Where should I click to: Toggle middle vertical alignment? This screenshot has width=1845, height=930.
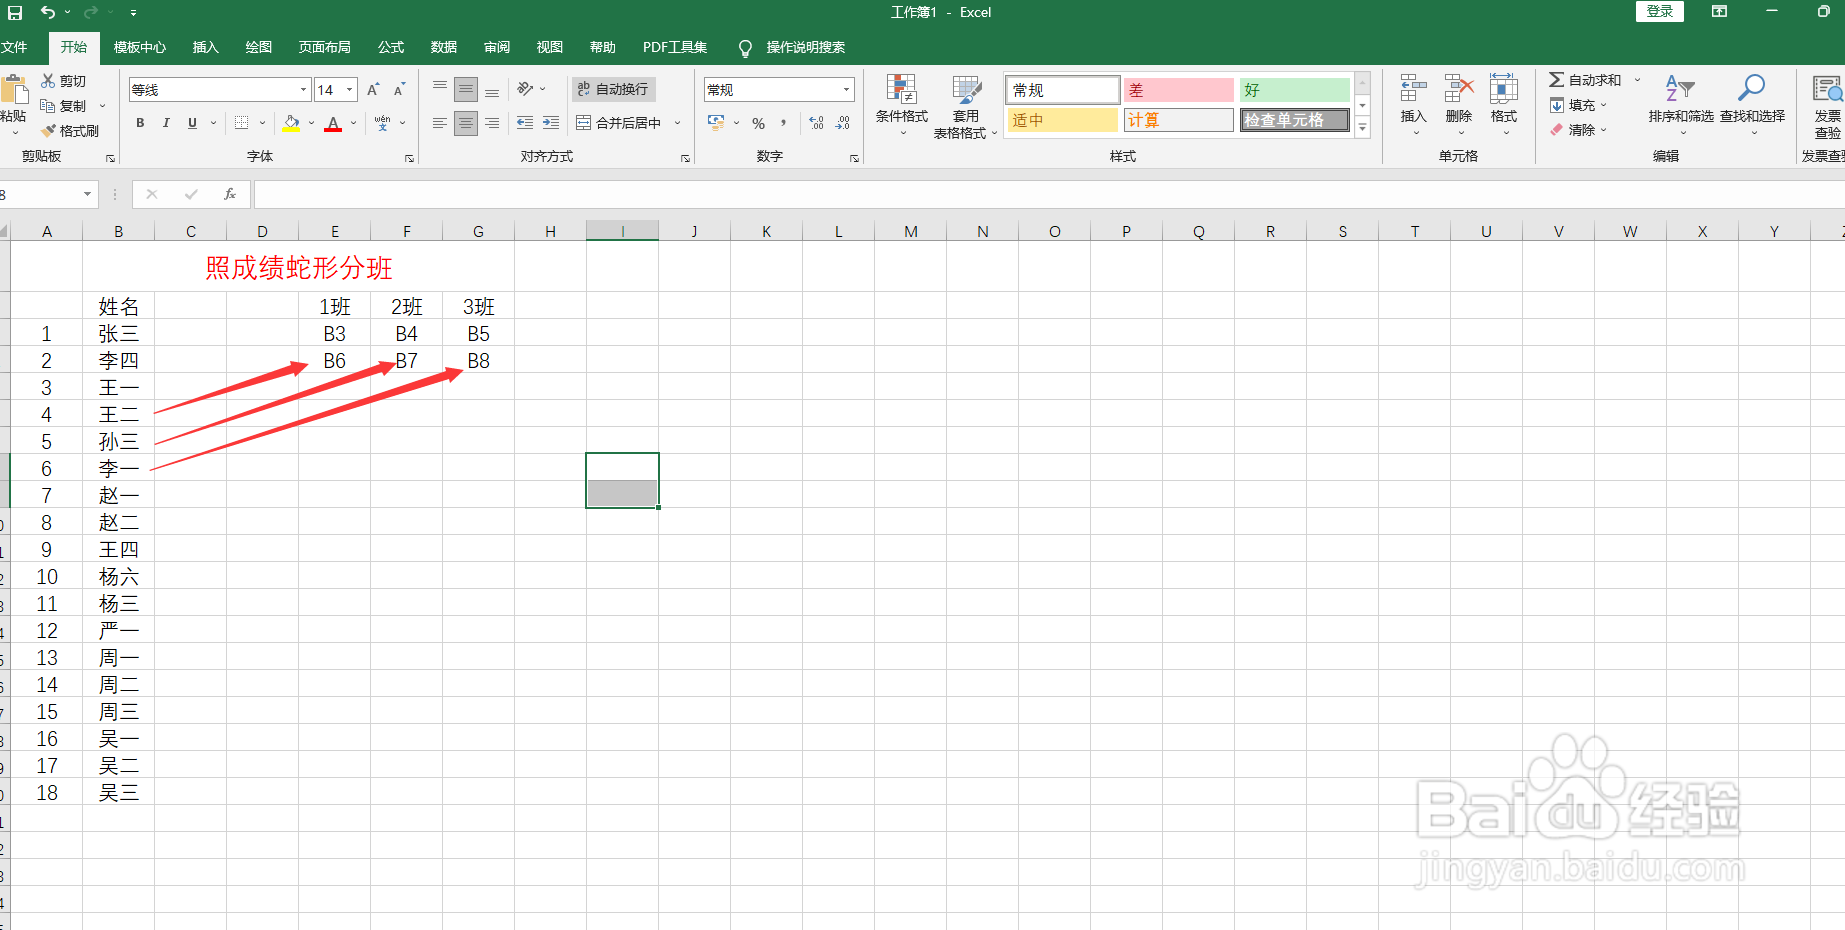(466, 90)
